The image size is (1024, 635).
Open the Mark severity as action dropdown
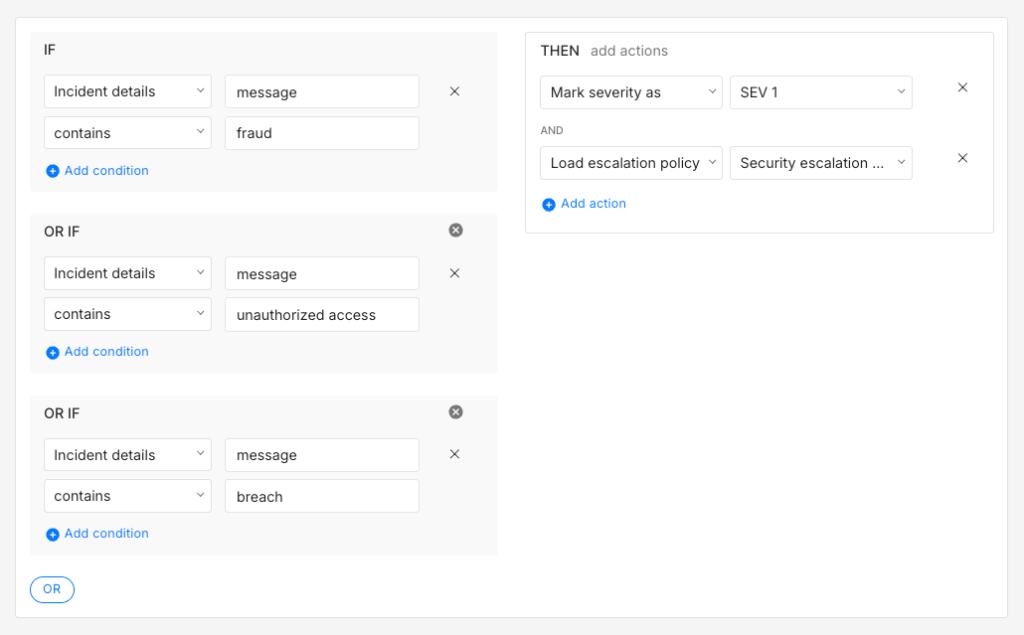(631, 92)
